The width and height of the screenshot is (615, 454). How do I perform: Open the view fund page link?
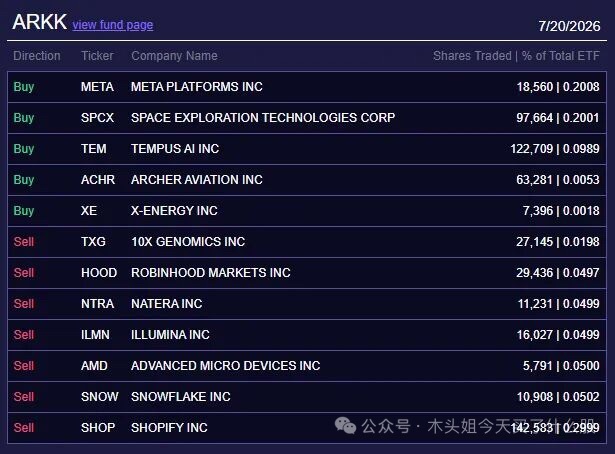(x=113, y=25)
